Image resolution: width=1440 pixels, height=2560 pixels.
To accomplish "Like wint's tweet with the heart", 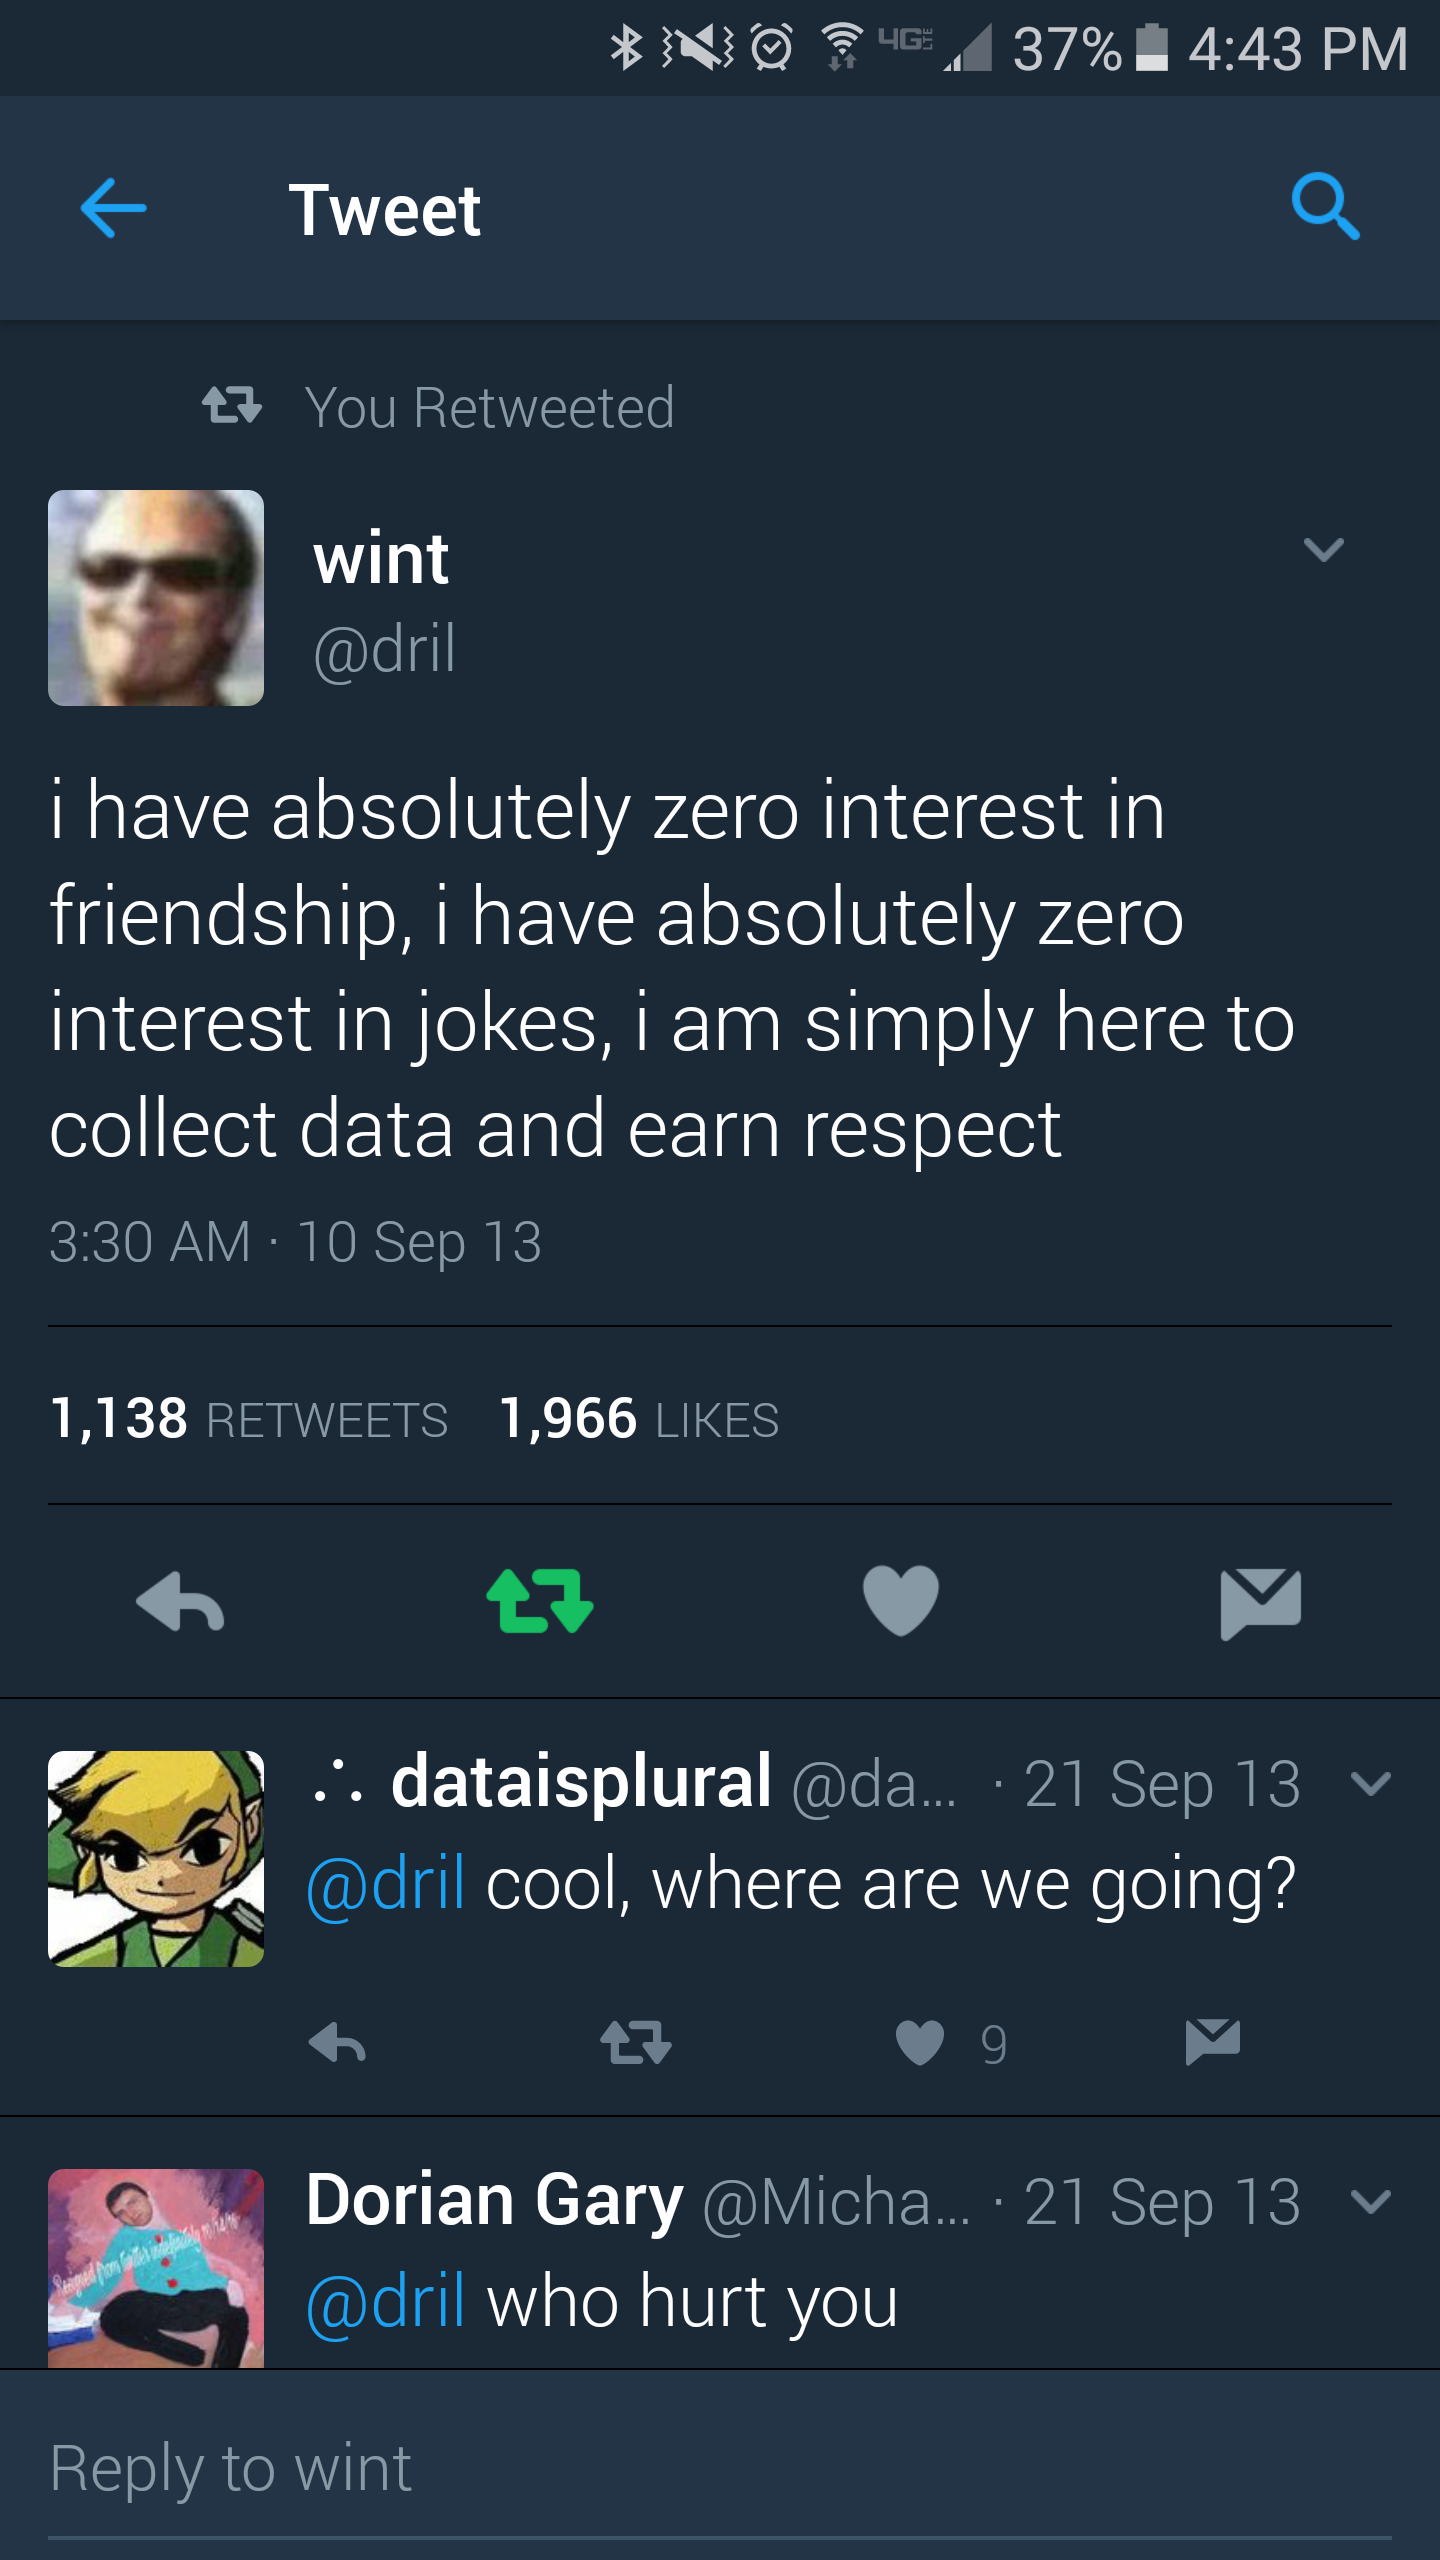I will pos(900,1601).
